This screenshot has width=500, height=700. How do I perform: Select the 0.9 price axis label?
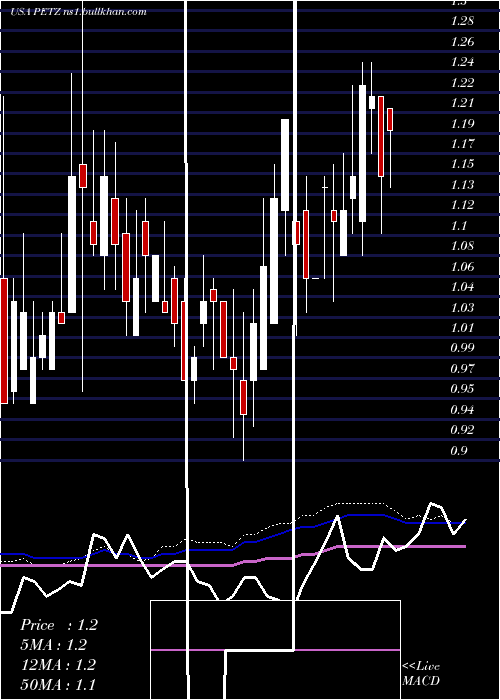coord(459,450)
